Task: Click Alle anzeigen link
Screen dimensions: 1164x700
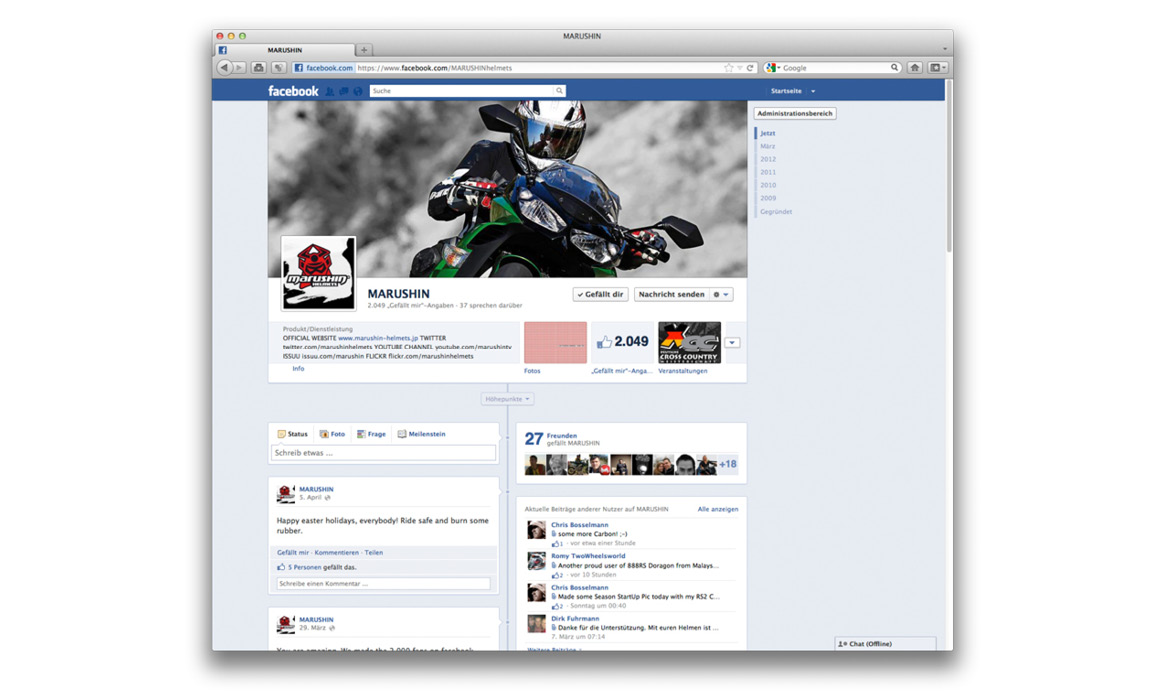Action: [x=718, y=509]
